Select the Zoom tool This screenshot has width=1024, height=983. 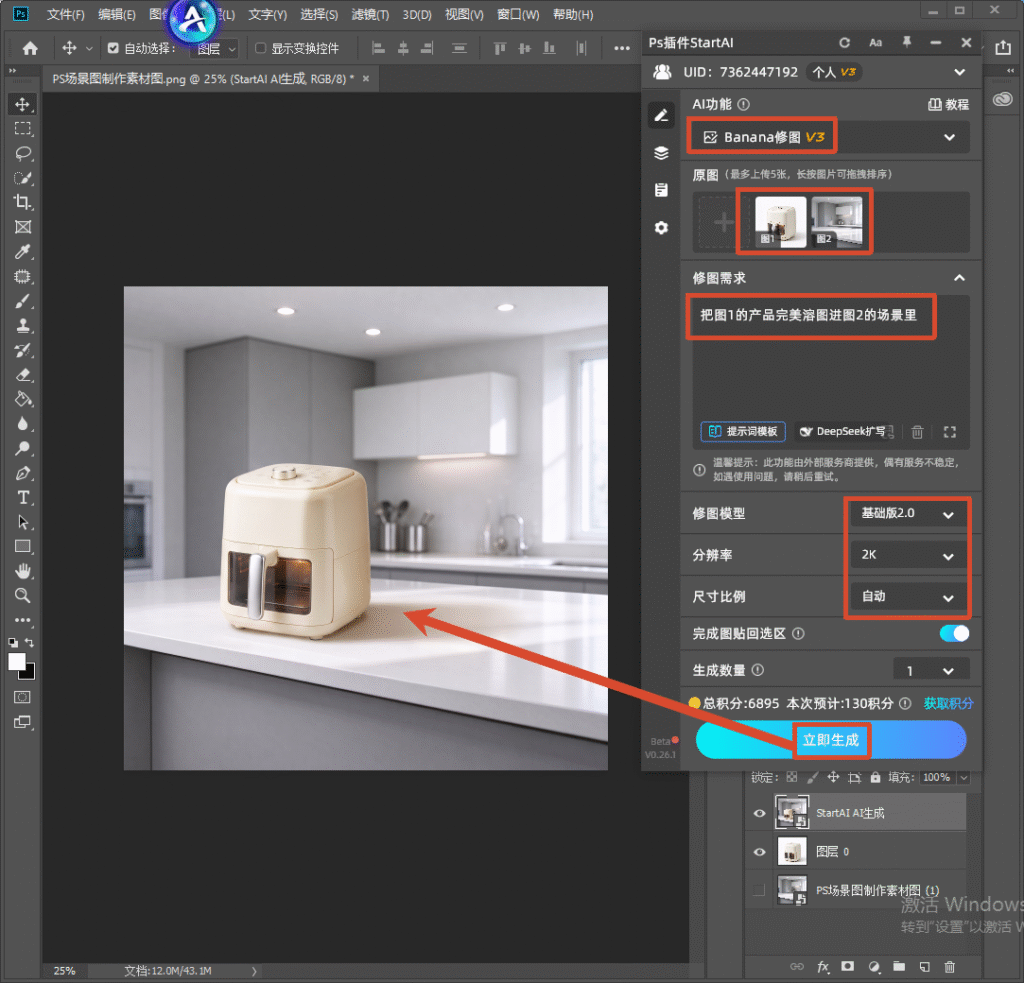[23, 596]
